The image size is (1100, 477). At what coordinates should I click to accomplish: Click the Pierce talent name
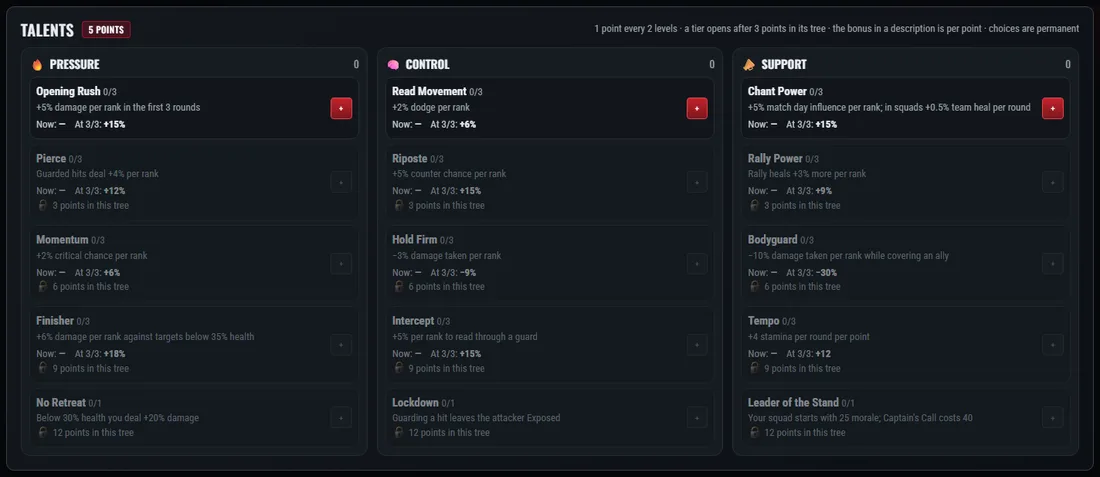51,159
